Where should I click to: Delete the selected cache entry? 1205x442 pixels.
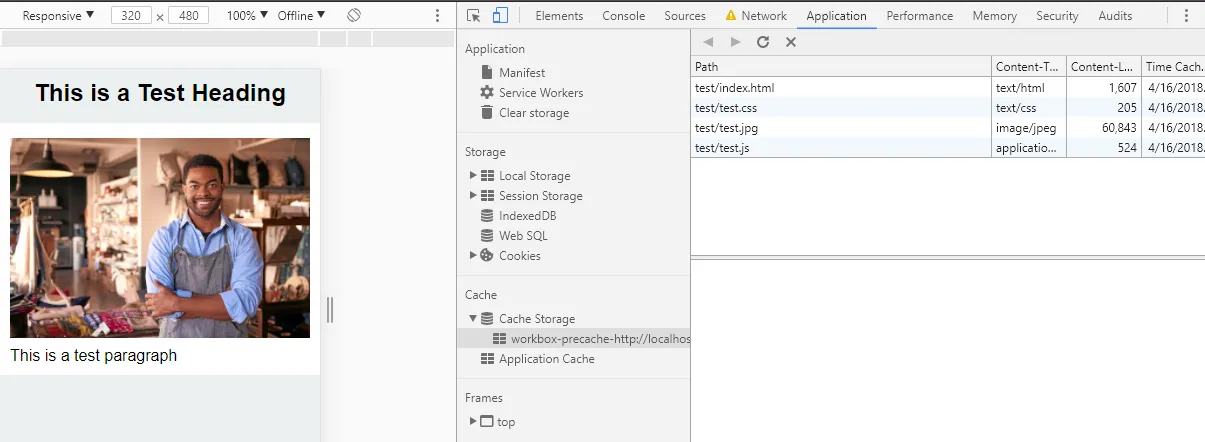[x=790, y=42]
